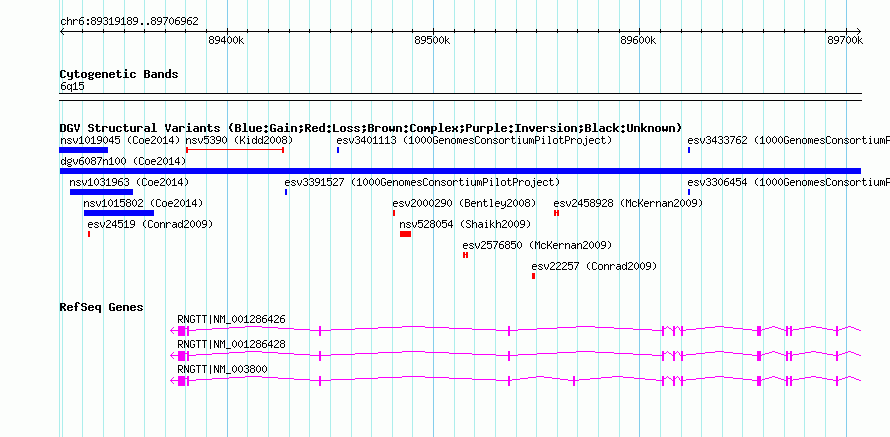Open RNGTT|NM_003800 transcript label
The image size is (890, 437).
click(x=222, y=369)
